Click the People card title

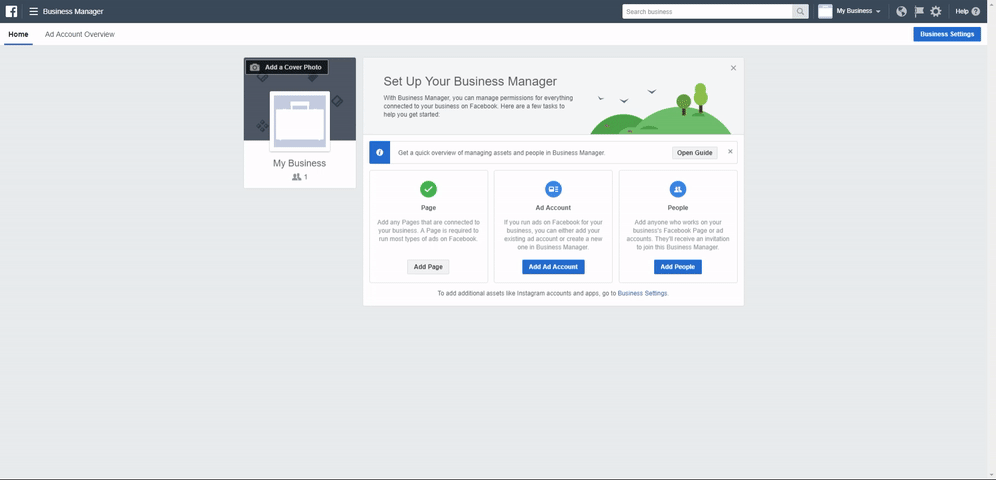[x=678, y=208]
